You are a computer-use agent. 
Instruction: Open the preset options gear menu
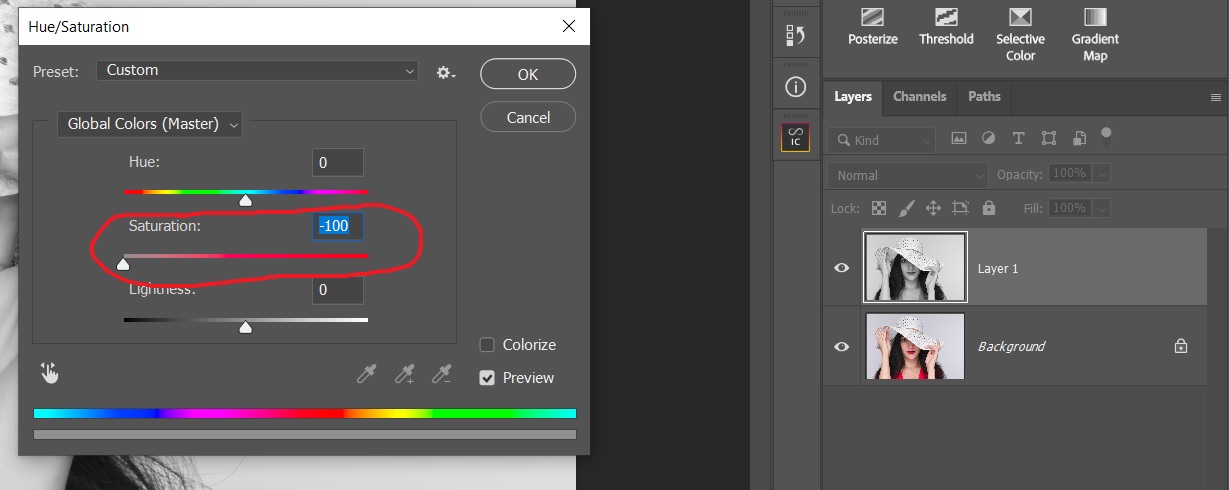(x=445, y=72)
